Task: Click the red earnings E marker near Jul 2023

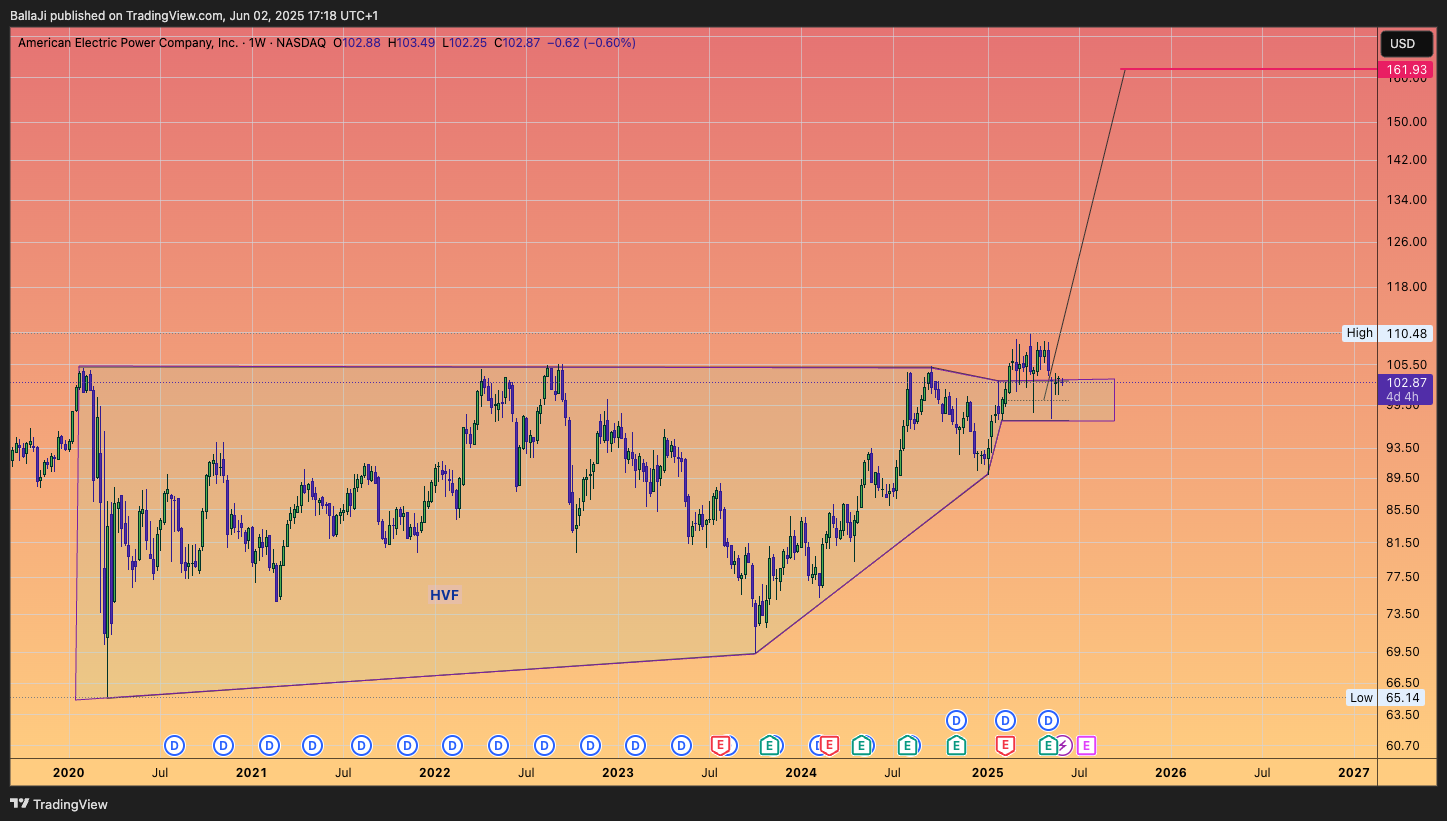Action: (720, 745)
